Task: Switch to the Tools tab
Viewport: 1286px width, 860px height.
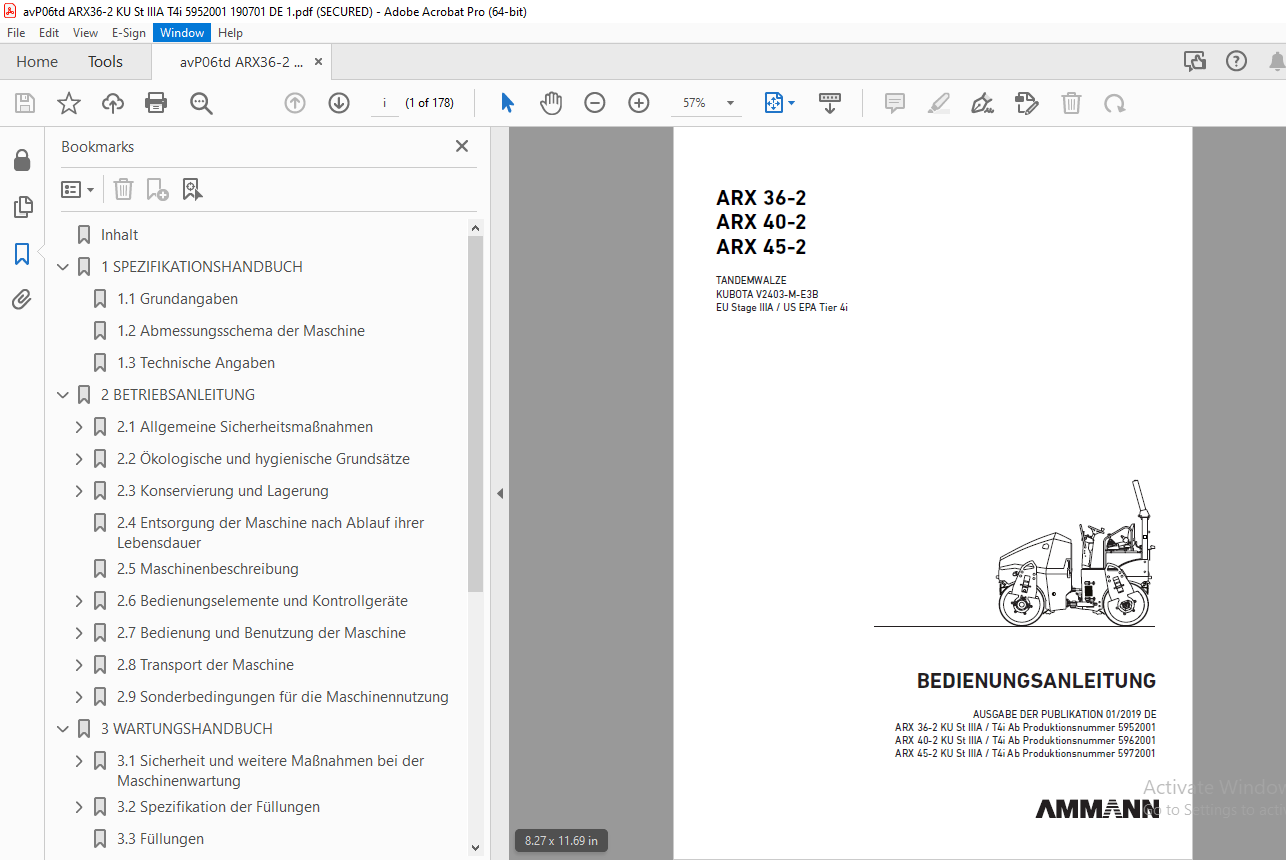Action: tap(105, 62)
